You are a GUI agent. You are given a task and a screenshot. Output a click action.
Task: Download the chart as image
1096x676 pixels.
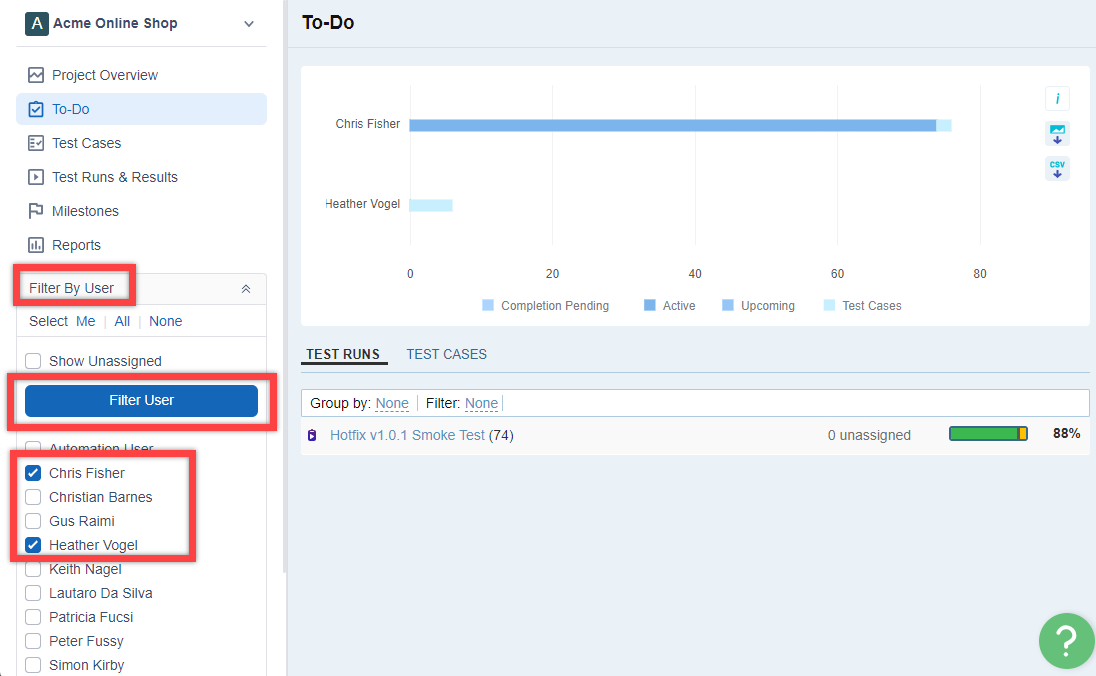point(1057,134)
